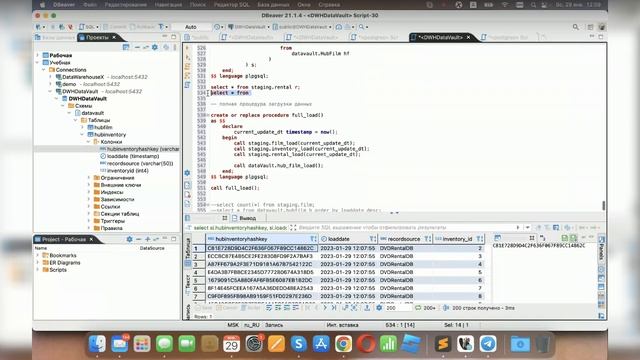This screenshot has width=640, height=360.
Task: Click inside line 533 select from staging.rental
Action: [255, 87]
